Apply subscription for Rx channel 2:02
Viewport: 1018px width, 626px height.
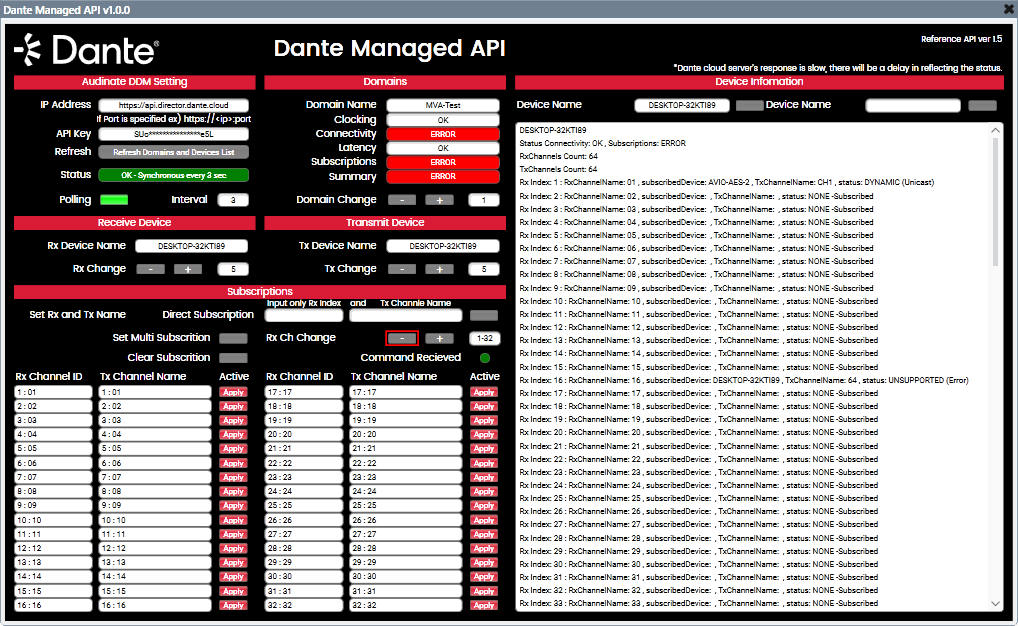point(233,407)
